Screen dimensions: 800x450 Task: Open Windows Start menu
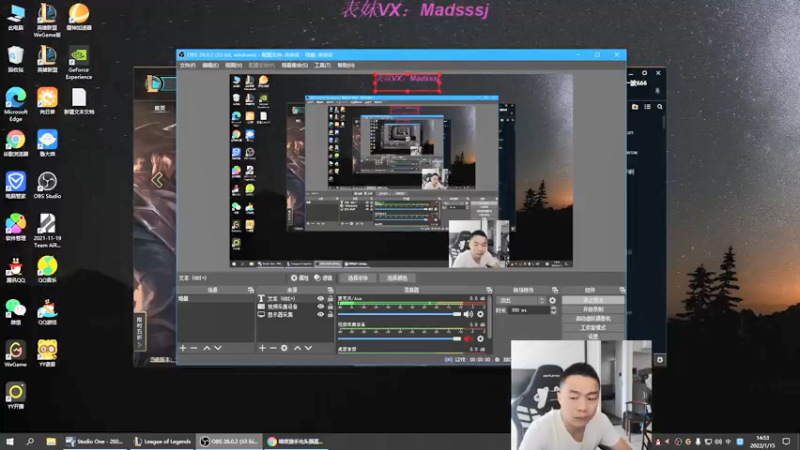(10, 442)
